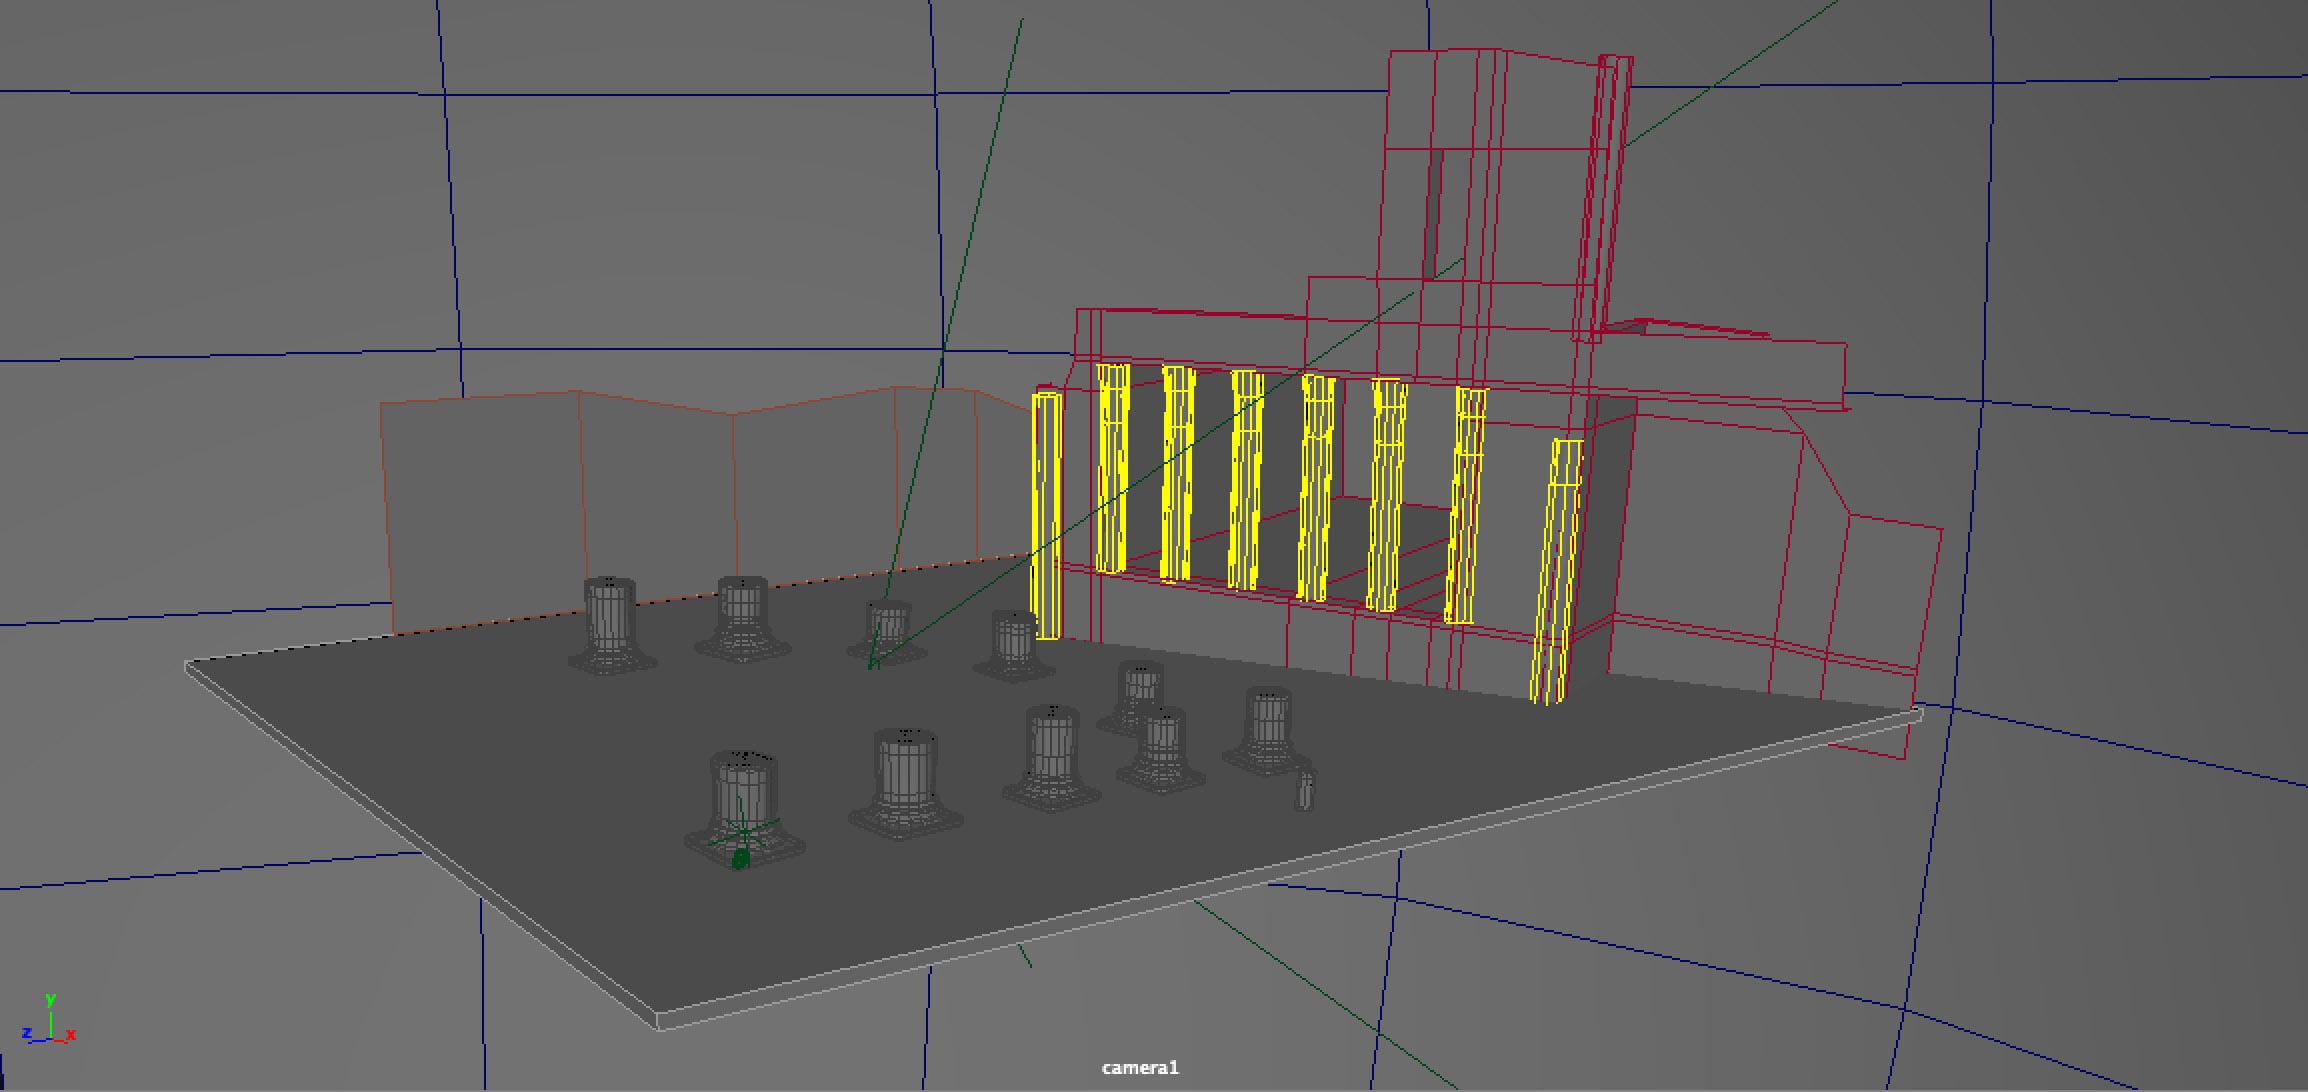
Task: Pick the second yellow column from left
Action: pyautogui.click(x=1112, y=468)
